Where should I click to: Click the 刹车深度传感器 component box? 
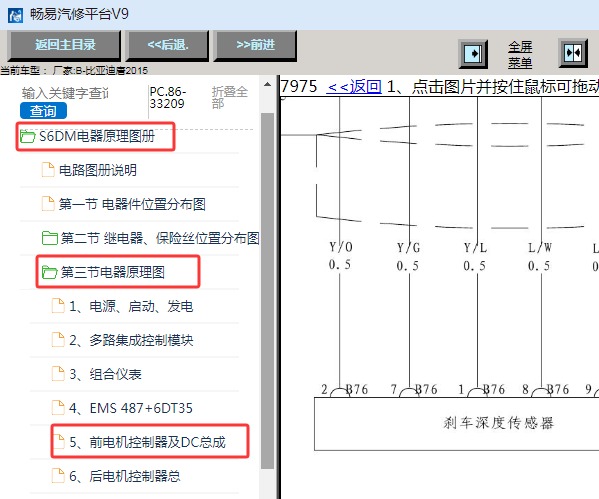coord(457,424)
